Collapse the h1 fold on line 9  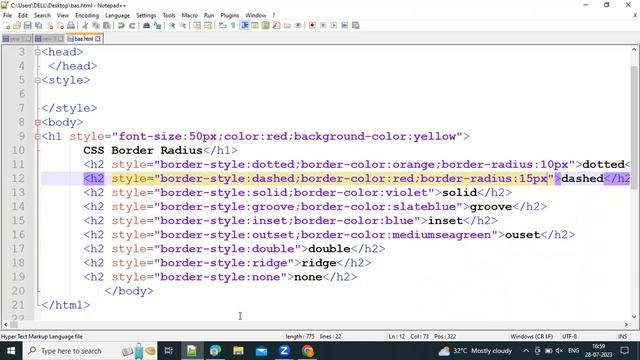pos(38,137)
